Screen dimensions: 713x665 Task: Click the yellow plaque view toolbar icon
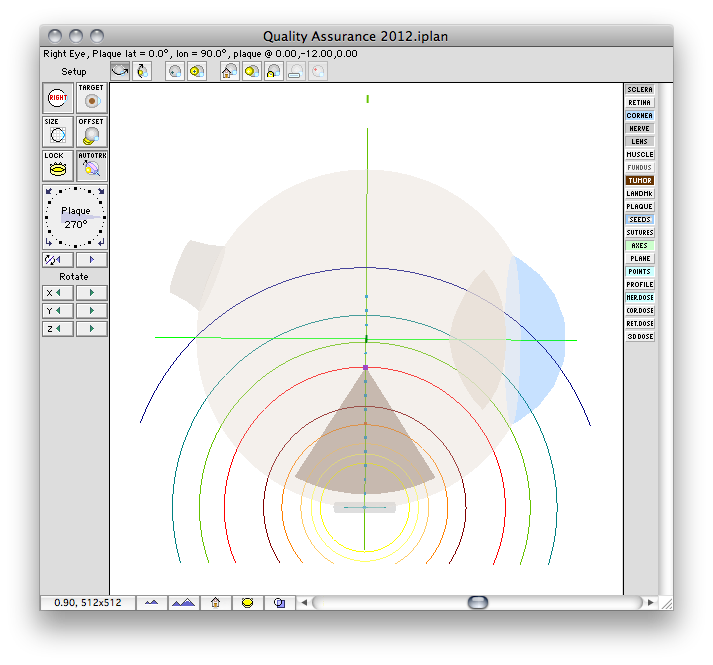click(x=251, y=71)
